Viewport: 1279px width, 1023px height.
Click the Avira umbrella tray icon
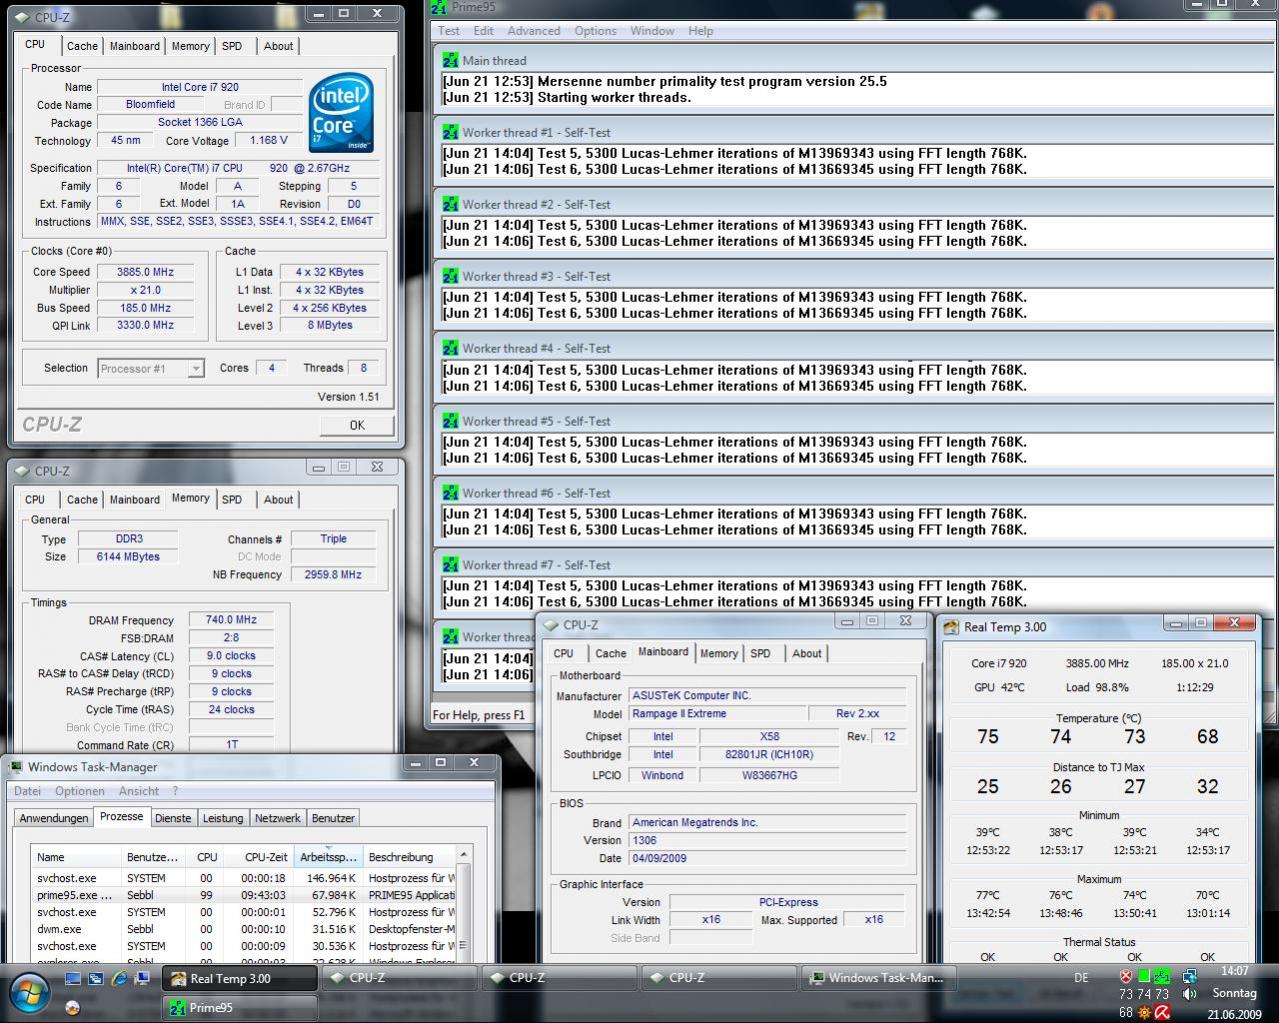(x=1162, y=1012)
